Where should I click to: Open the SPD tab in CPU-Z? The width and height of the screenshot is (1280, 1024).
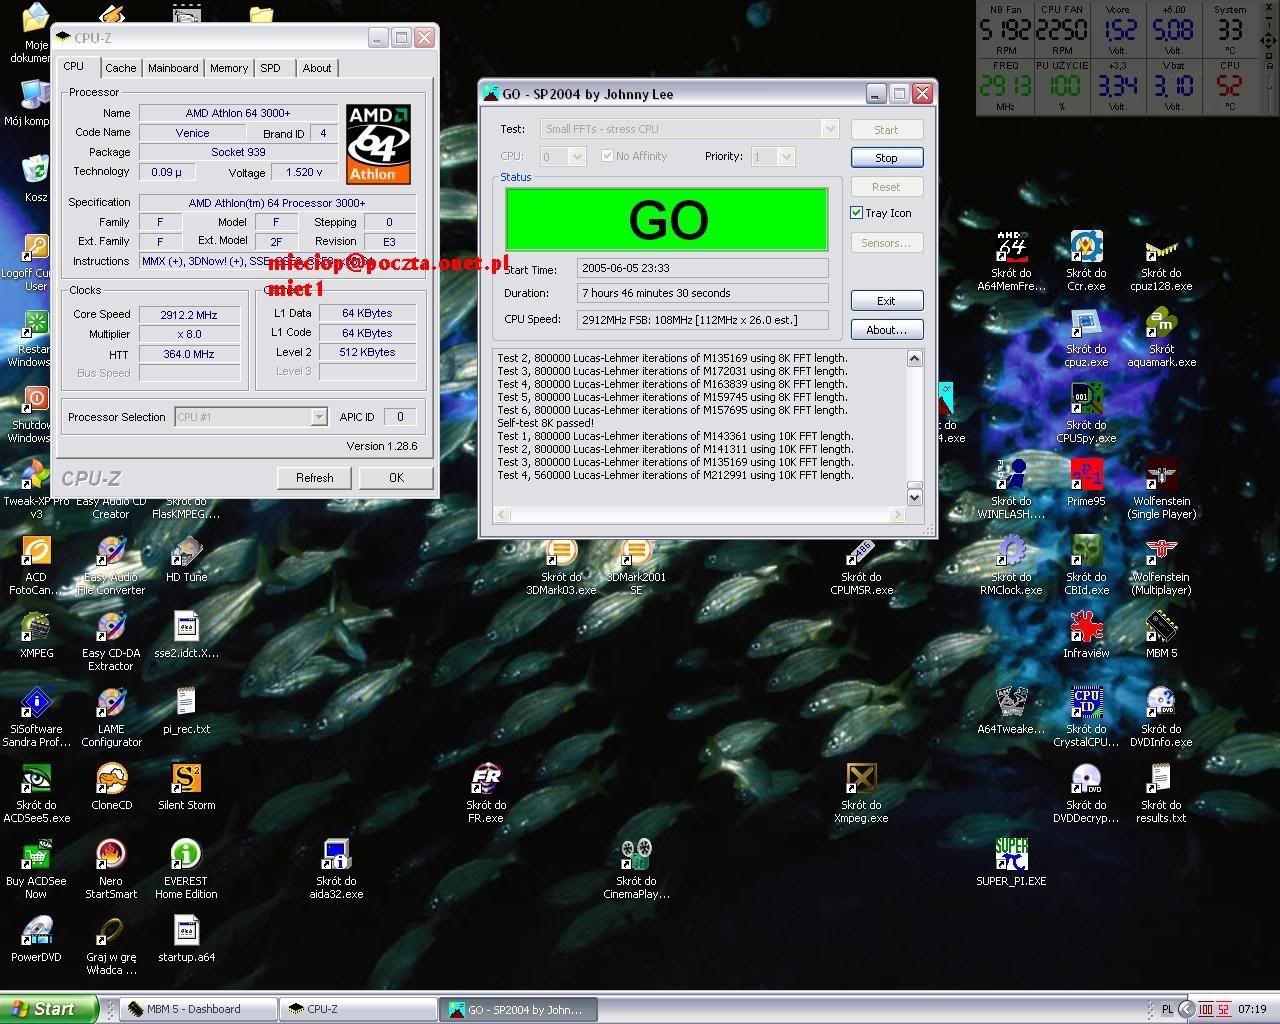coord(271,68)
